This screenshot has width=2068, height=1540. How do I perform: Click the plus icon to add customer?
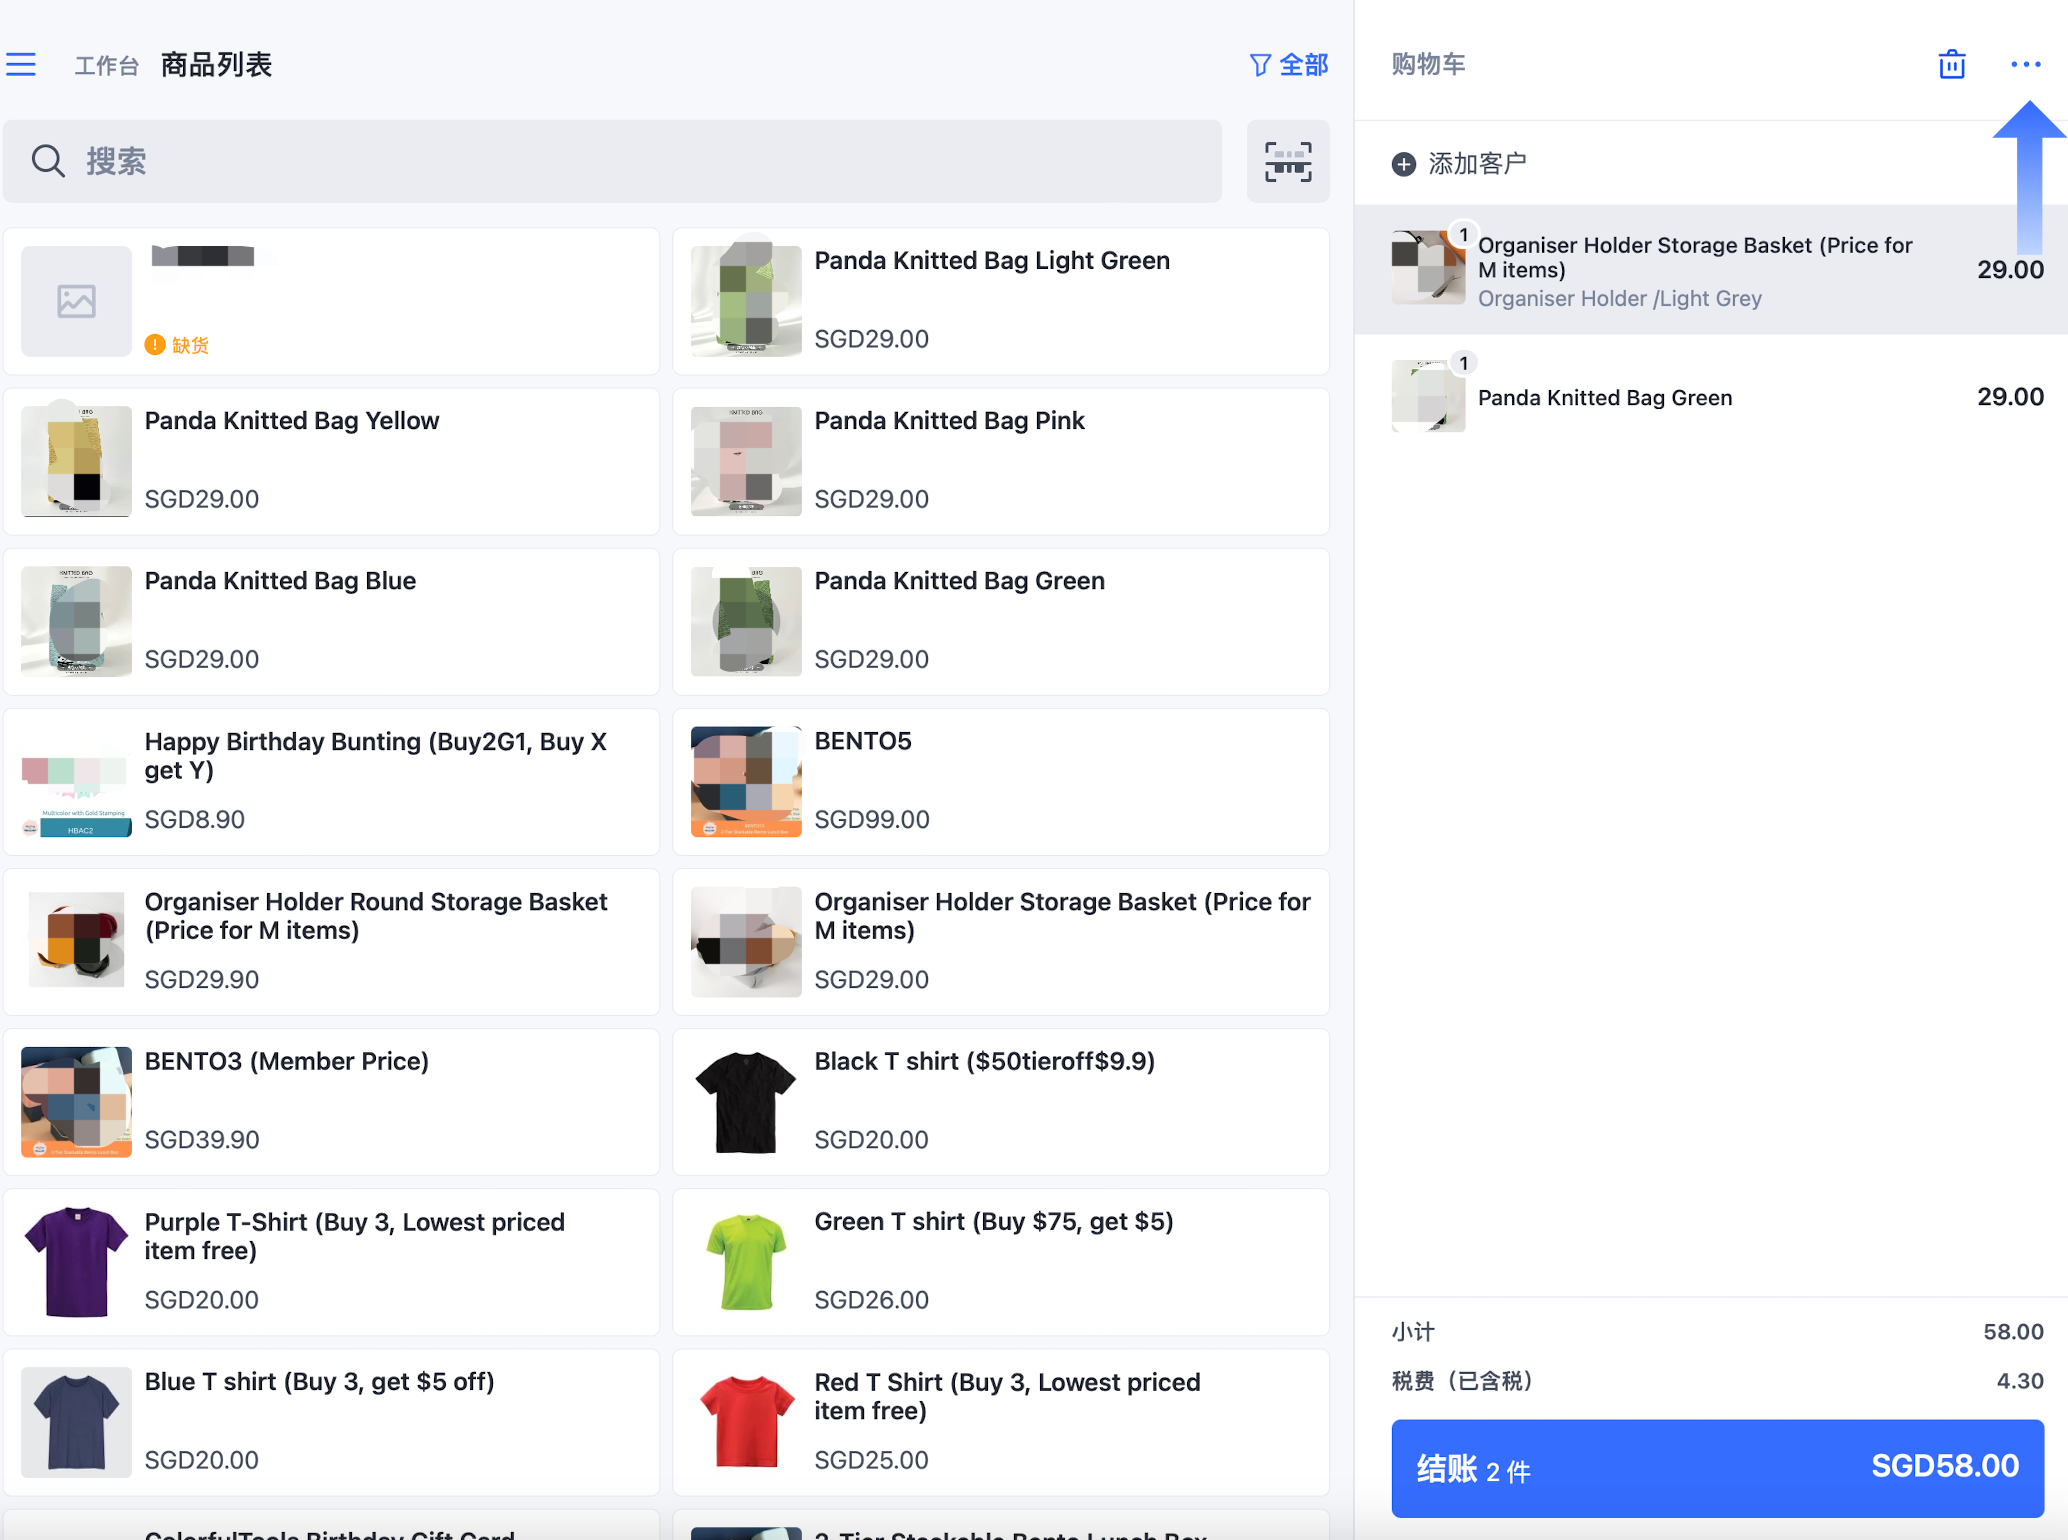pos(1404,164)
